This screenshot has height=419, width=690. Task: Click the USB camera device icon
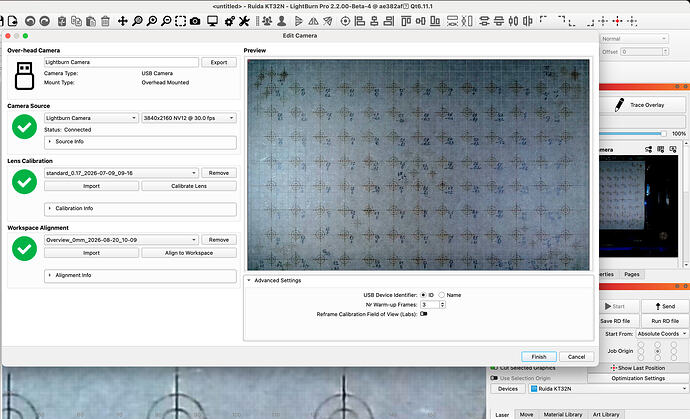[x=24, y=76]
